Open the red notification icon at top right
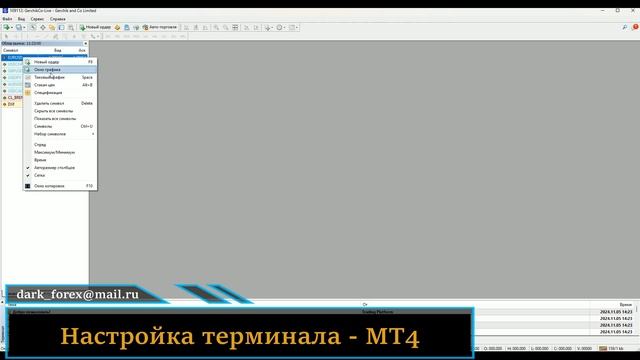 pyautogui.click(x=635, y=27)
